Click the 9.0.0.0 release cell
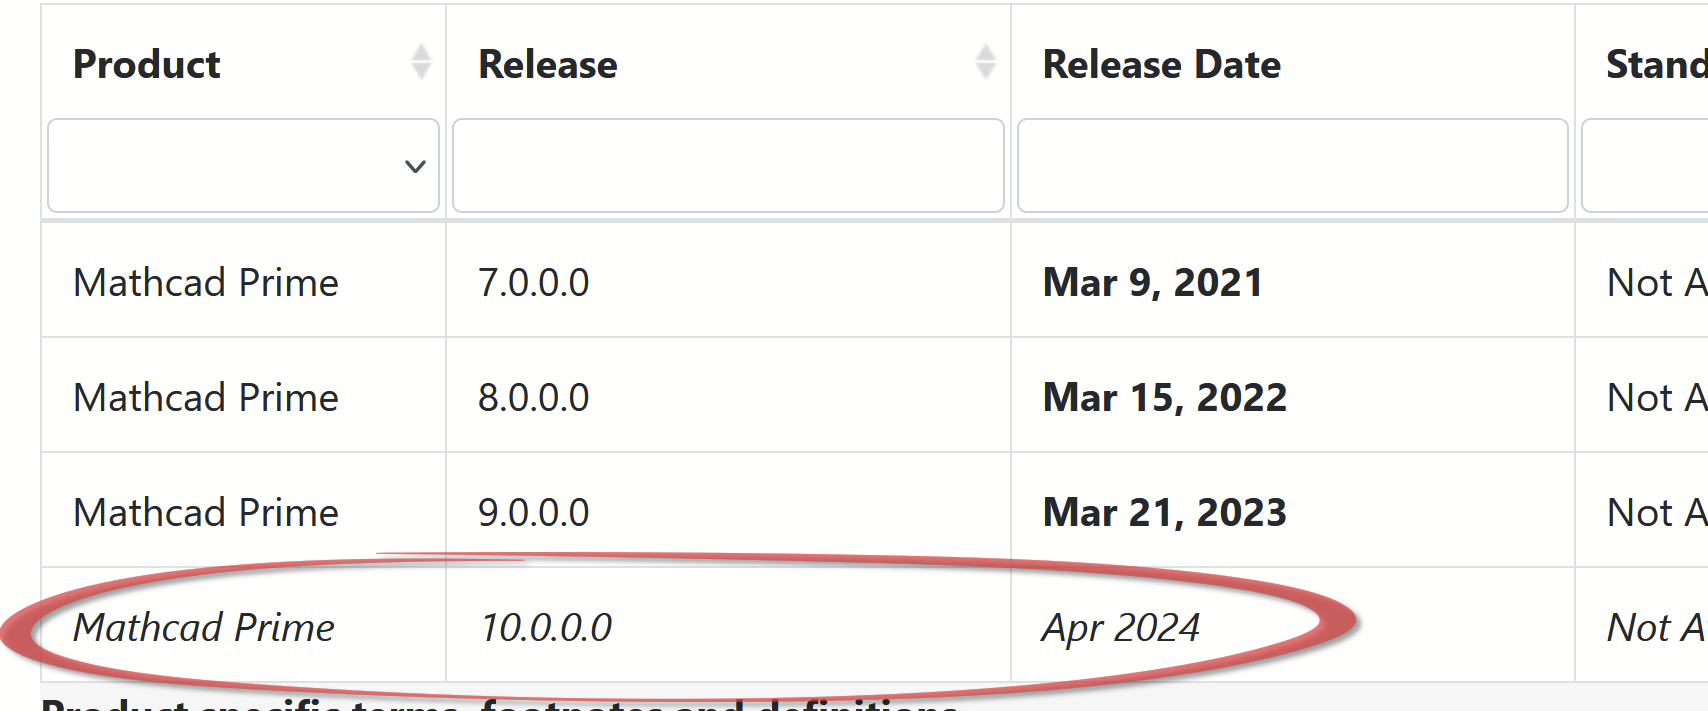 coord(534,513)
